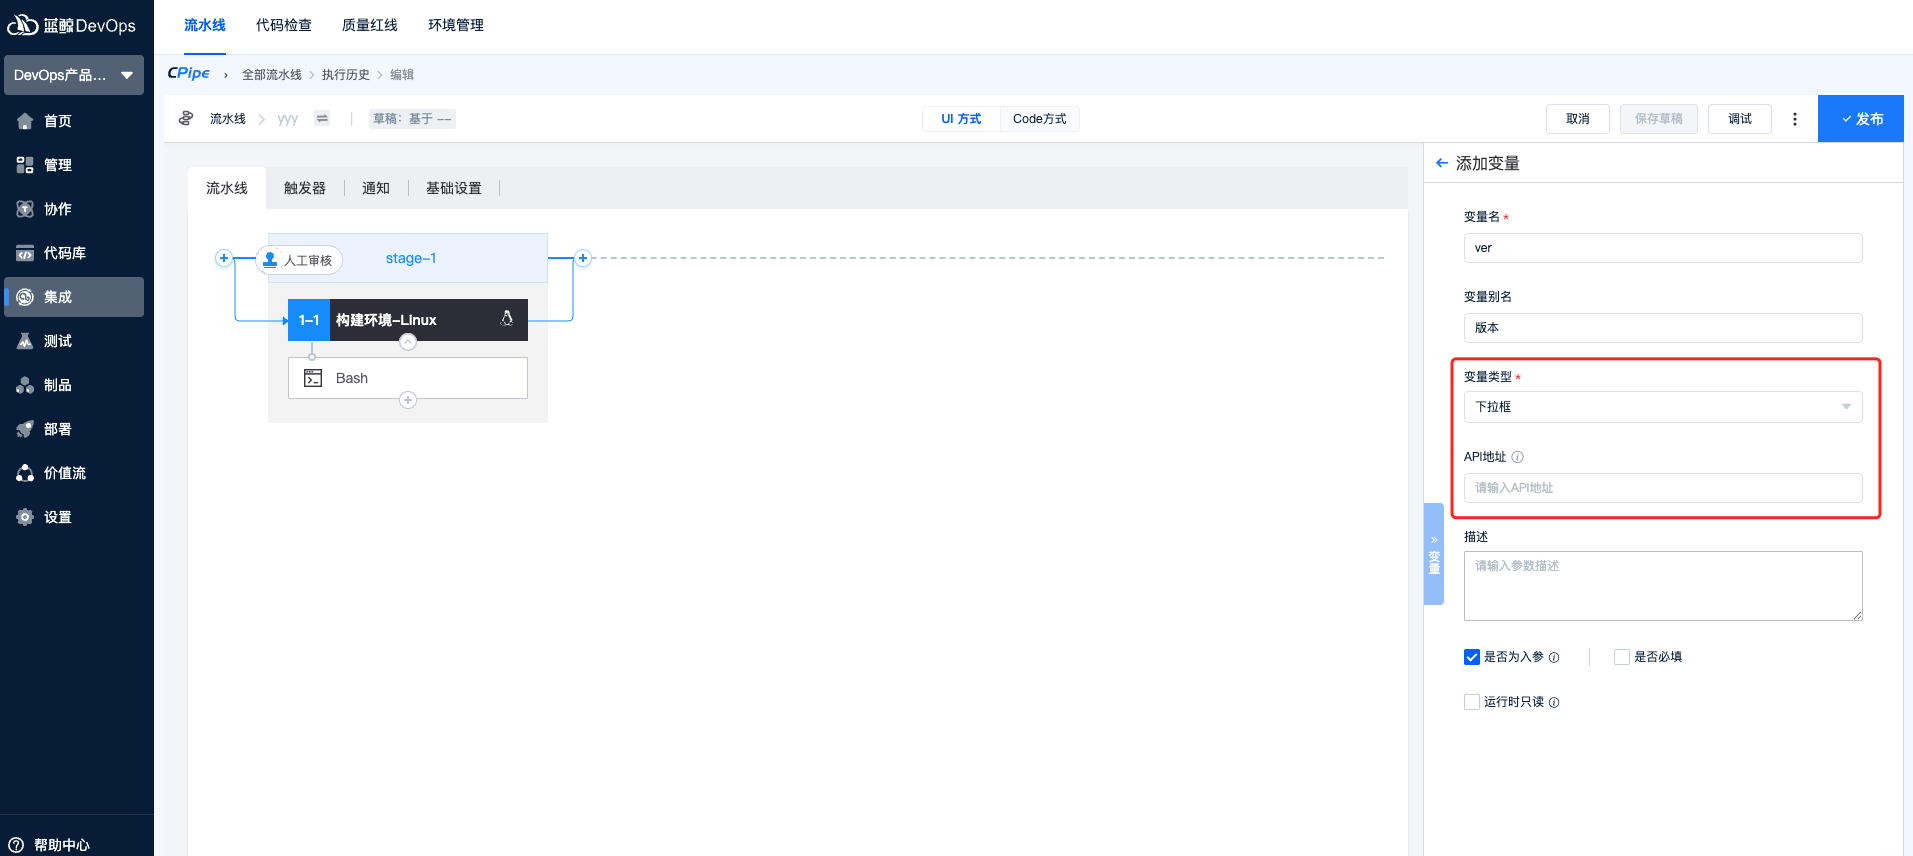Screen dimensions: 1913x856
Task: Open the more options vertical dots menu
Action: click(1795, 119)
